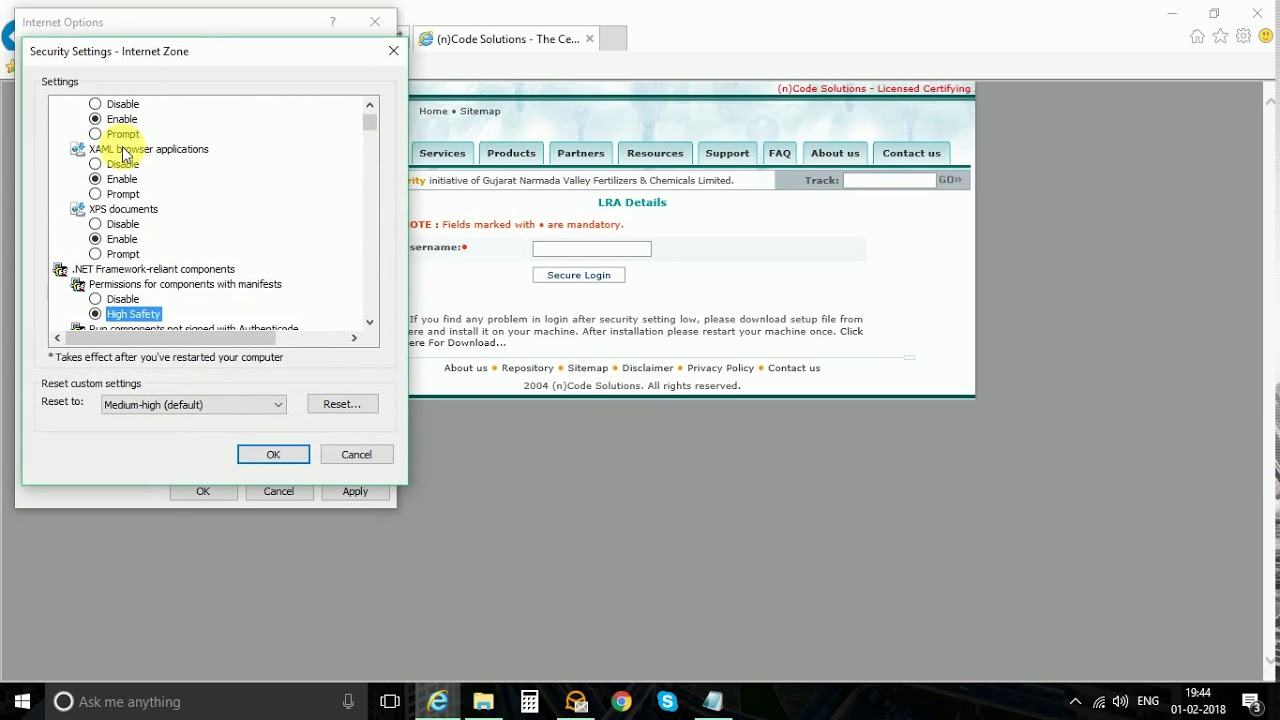Open the FAQ menu tab

point(780,153)
